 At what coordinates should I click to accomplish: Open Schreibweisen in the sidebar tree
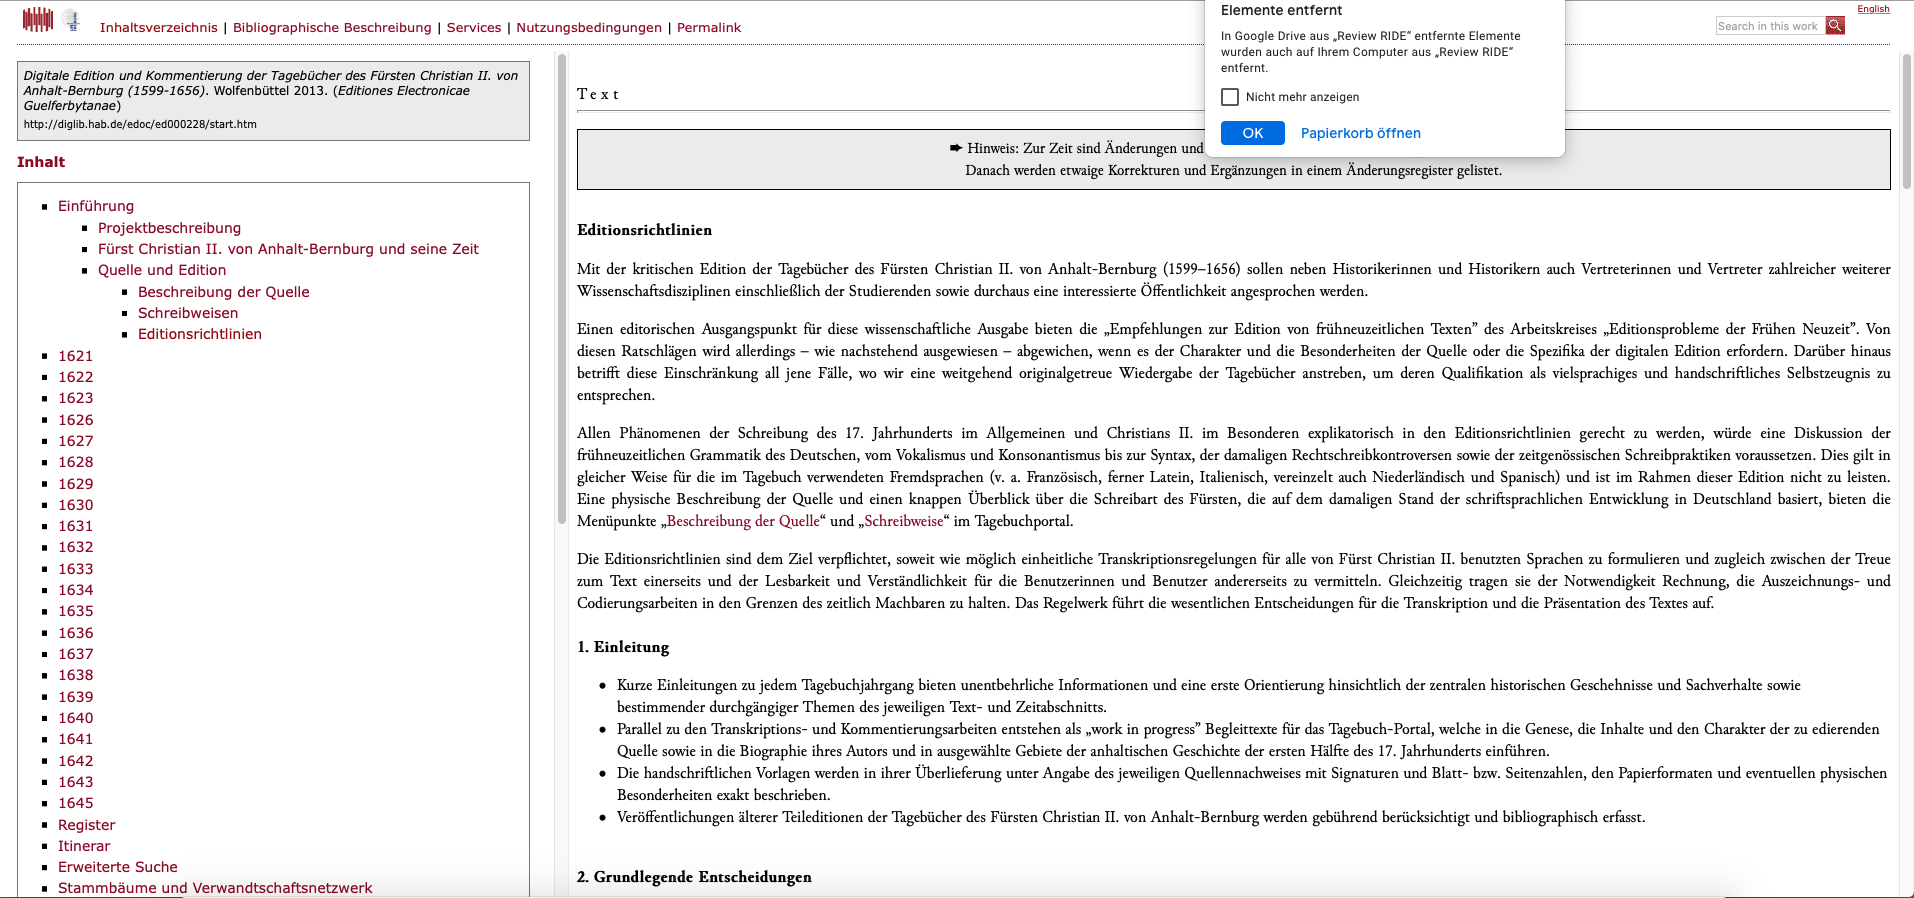[x=188, y=313]
